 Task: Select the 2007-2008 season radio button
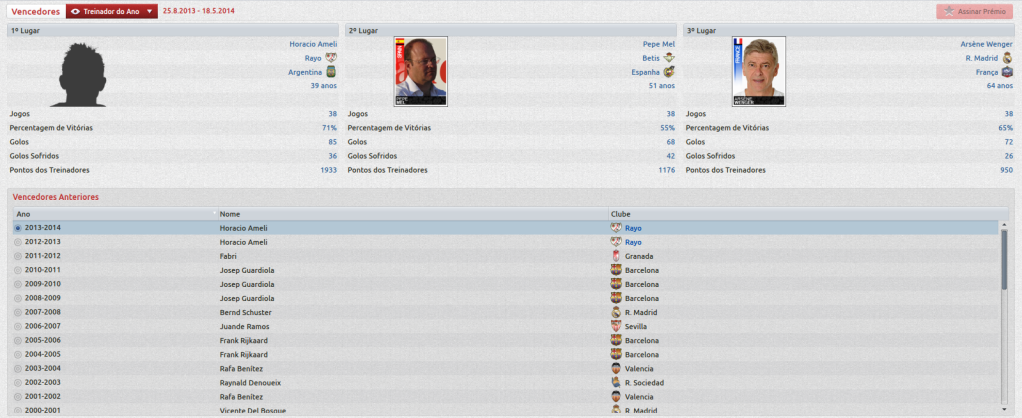click(18, 312)
